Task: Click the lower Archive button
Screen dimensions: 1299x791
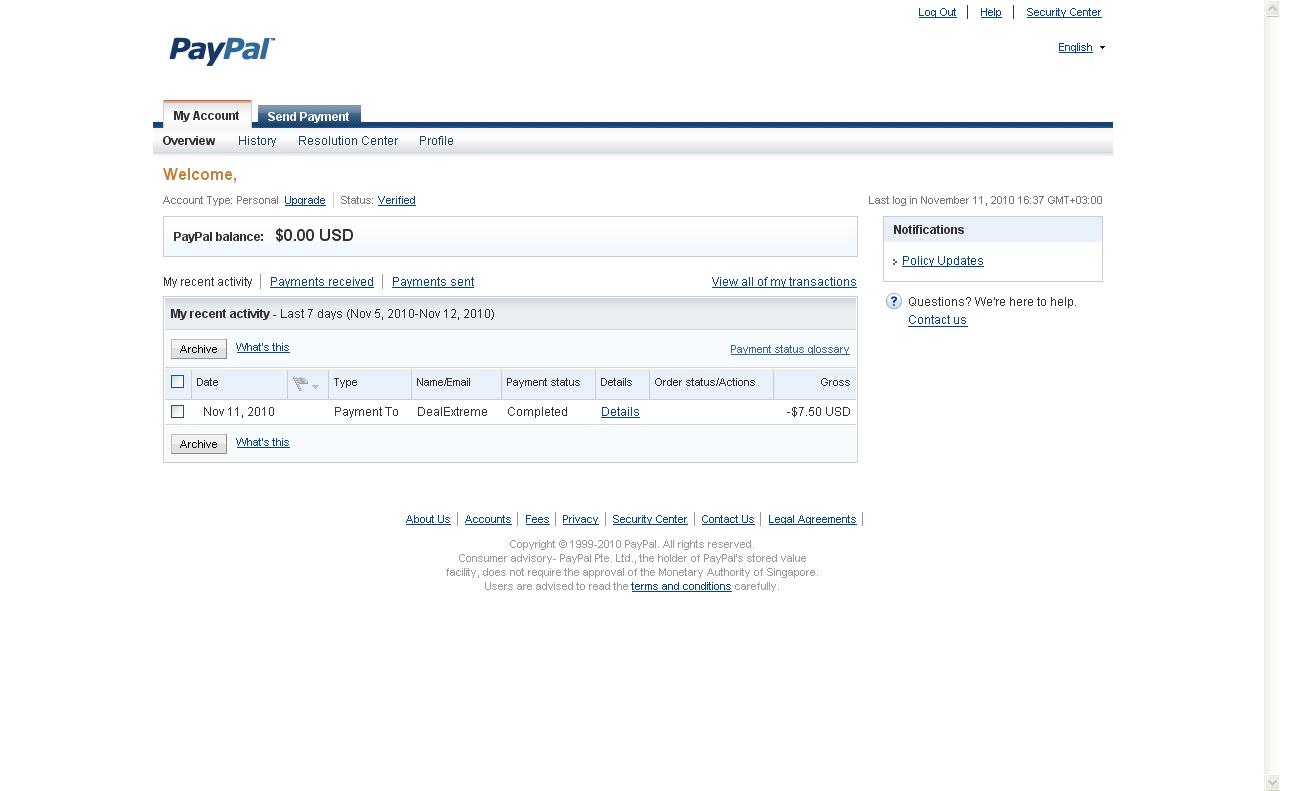Action: pos(199,444)
